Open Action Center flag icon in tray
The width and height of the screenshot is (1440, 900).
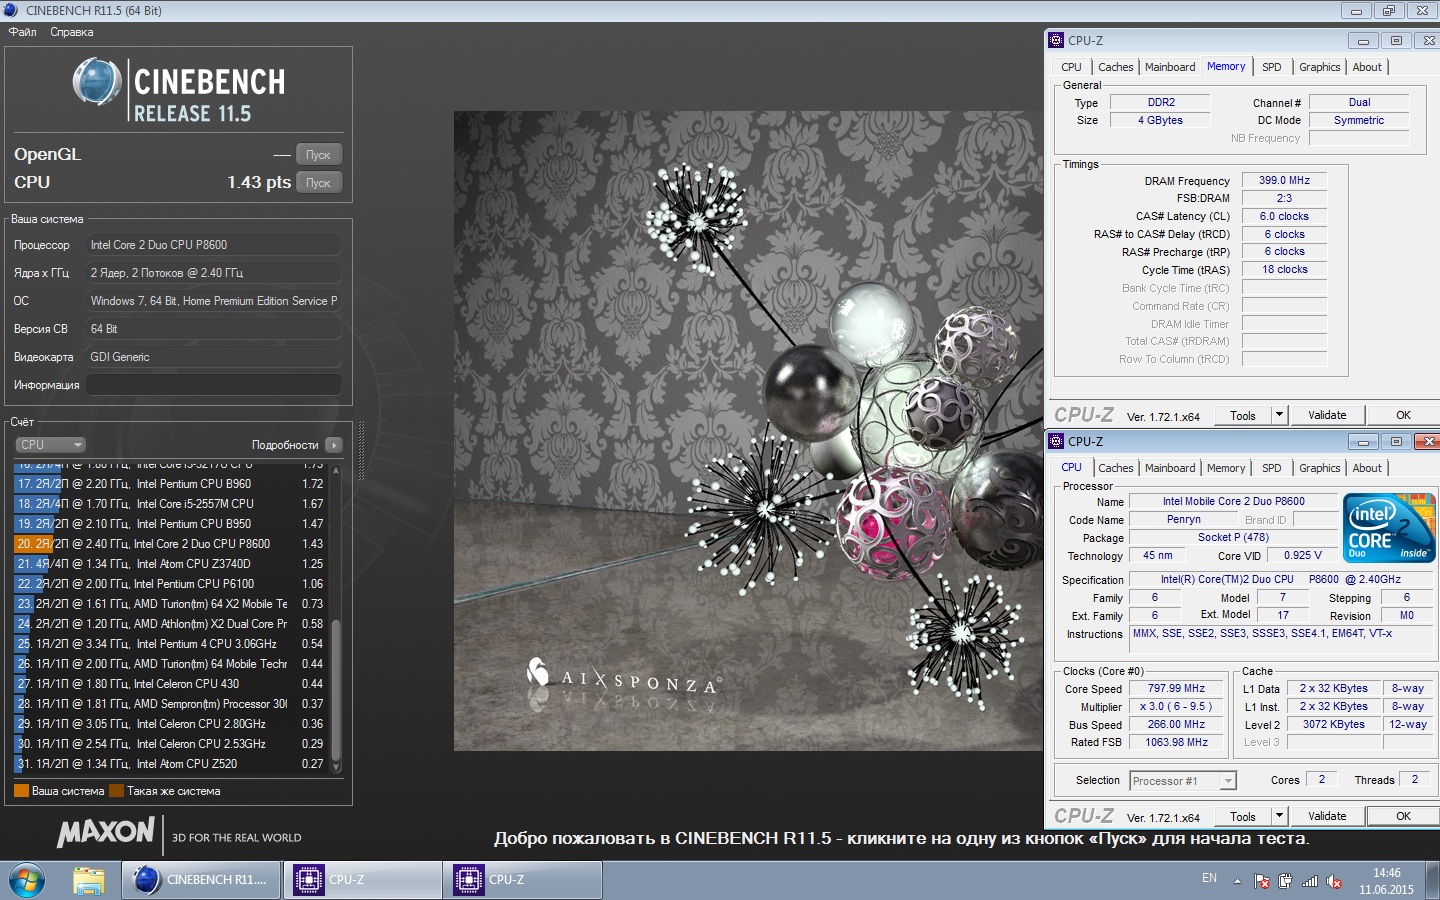tap(1262, 881)
